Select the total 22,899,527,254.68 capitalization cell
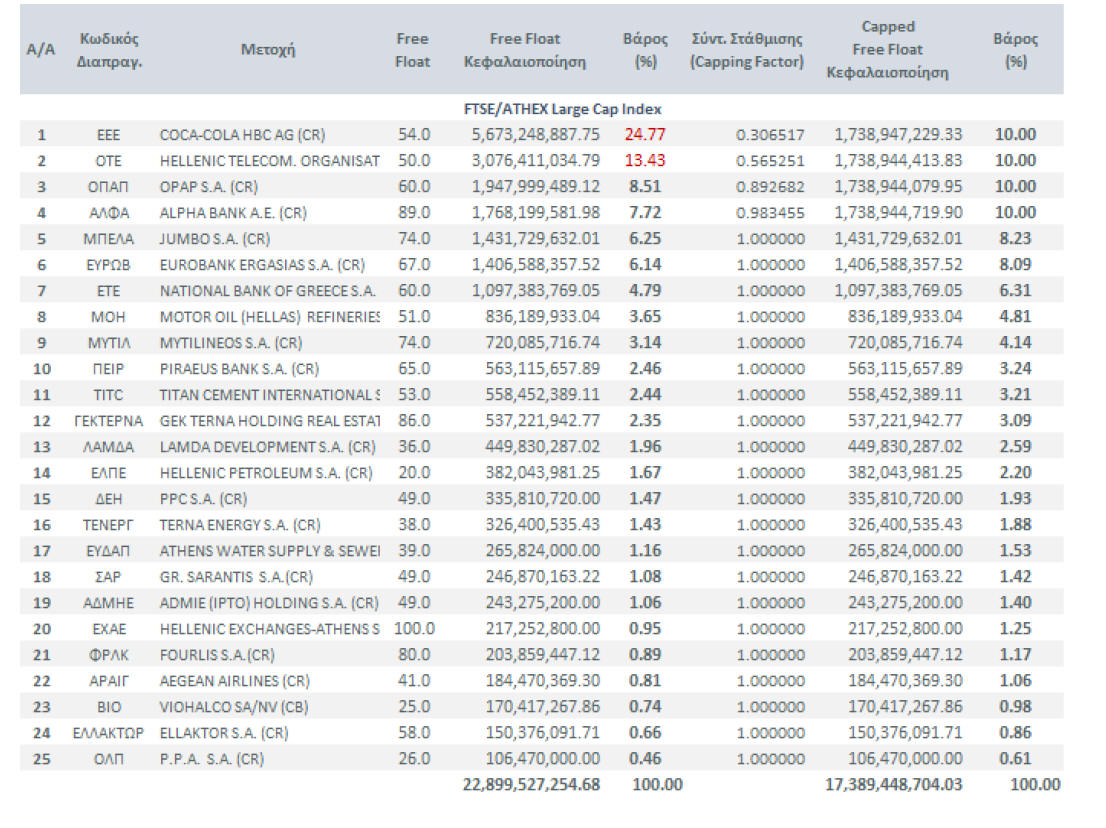Image resolution: width=1106 pixels, height=828 pixels. (x=531, y=784)
